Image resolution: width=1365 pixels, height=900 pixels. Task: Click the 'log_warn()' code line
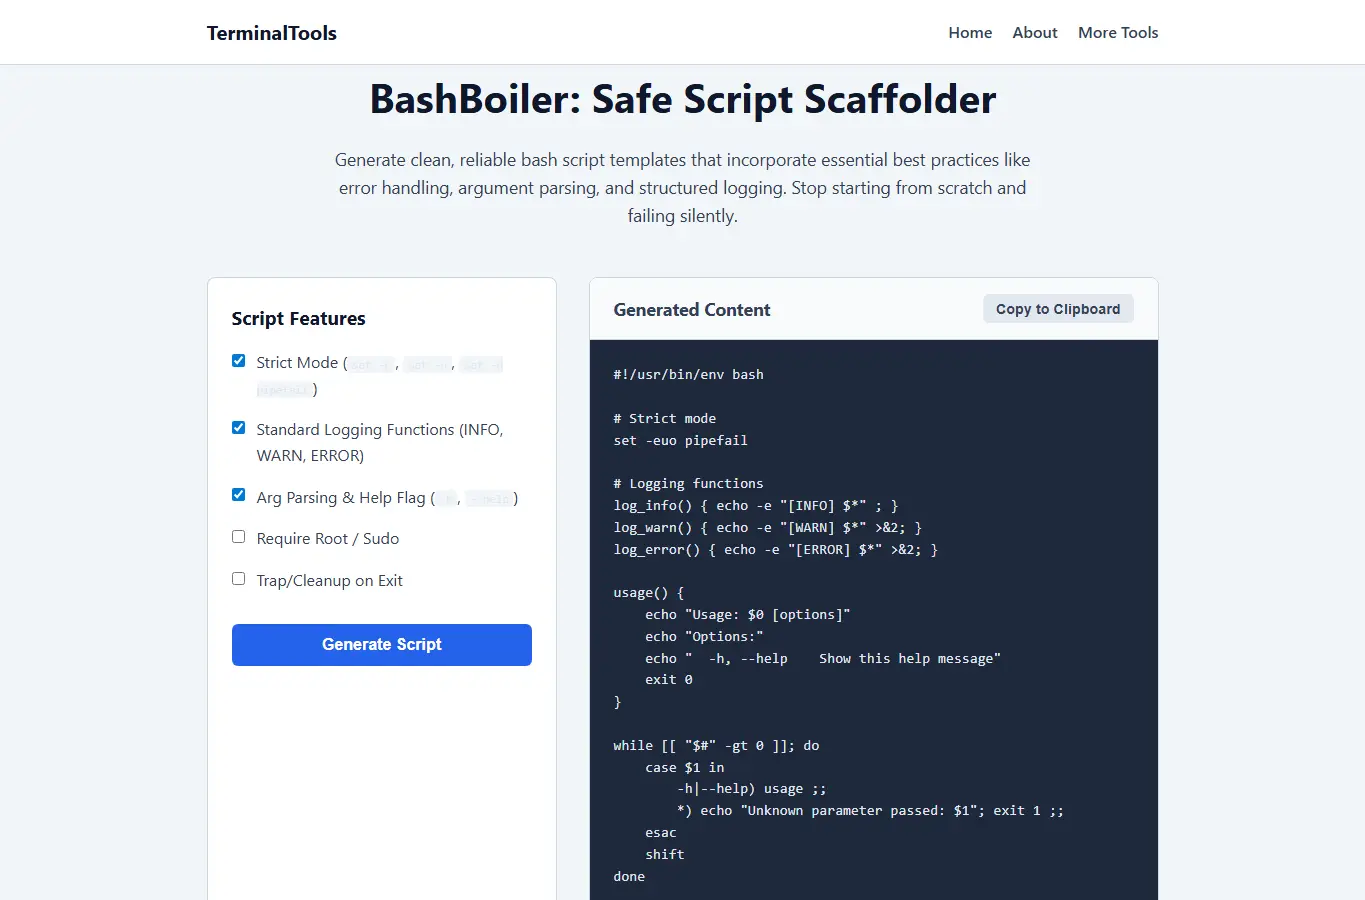[x=768, y=528]
